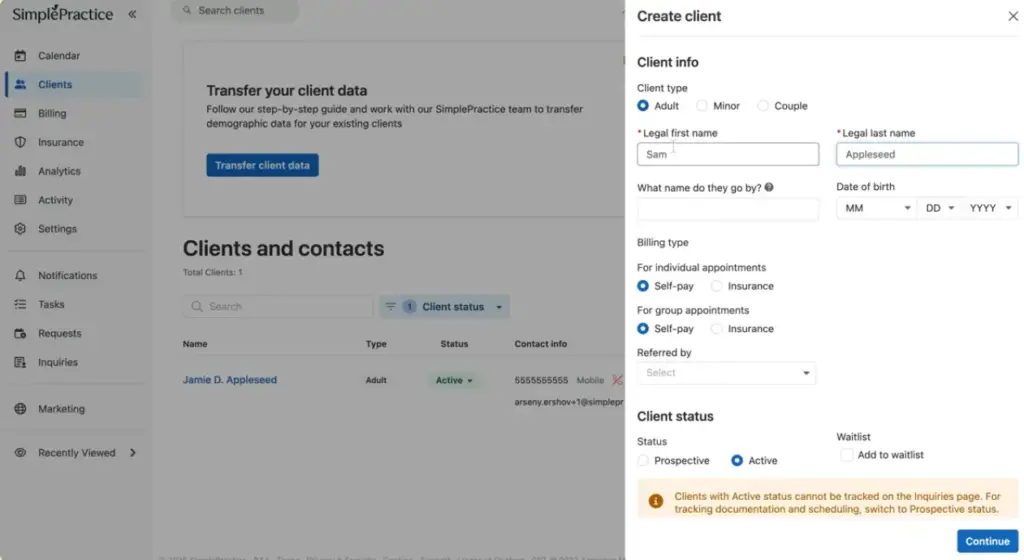Image resolution: width=1024 pixels, height=560 pixels.
Task: Click the Contact info column header
Action: 540,344
